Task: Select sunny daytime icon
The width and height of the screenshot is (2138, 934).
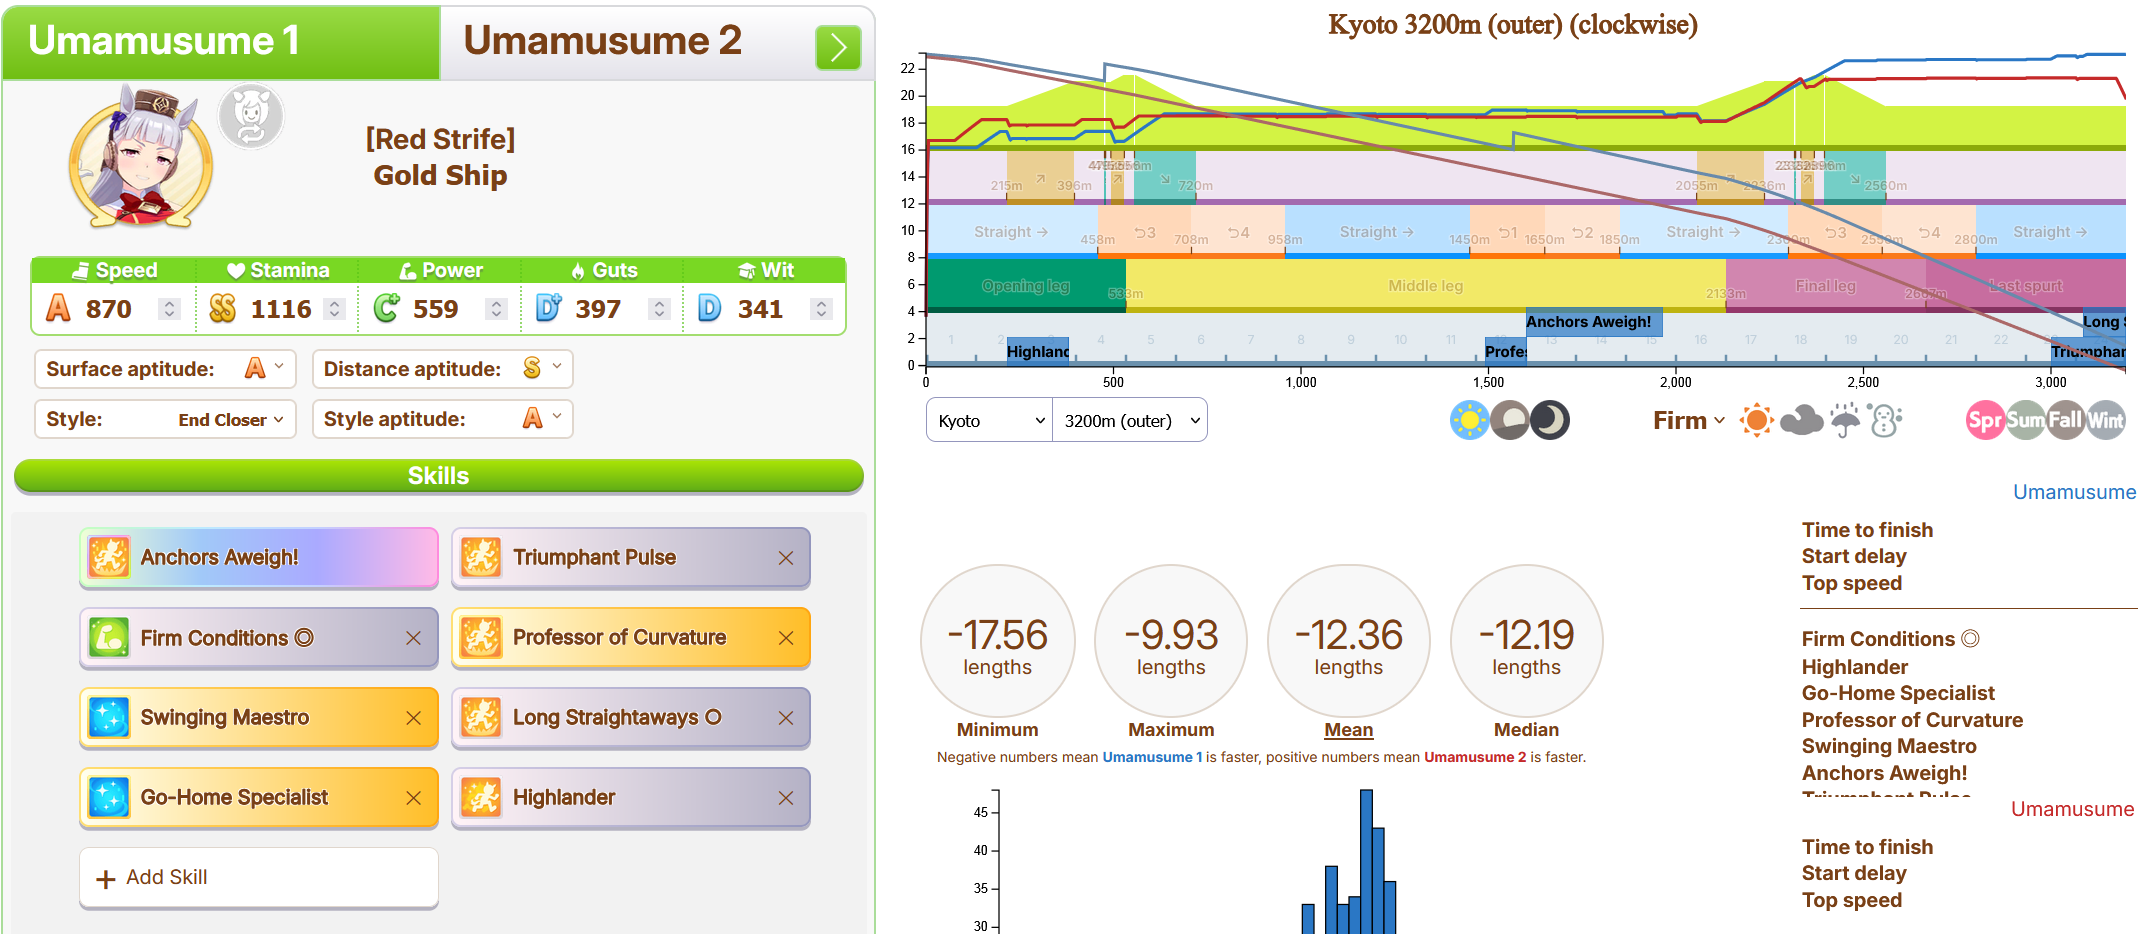Action: [1469, 421]
